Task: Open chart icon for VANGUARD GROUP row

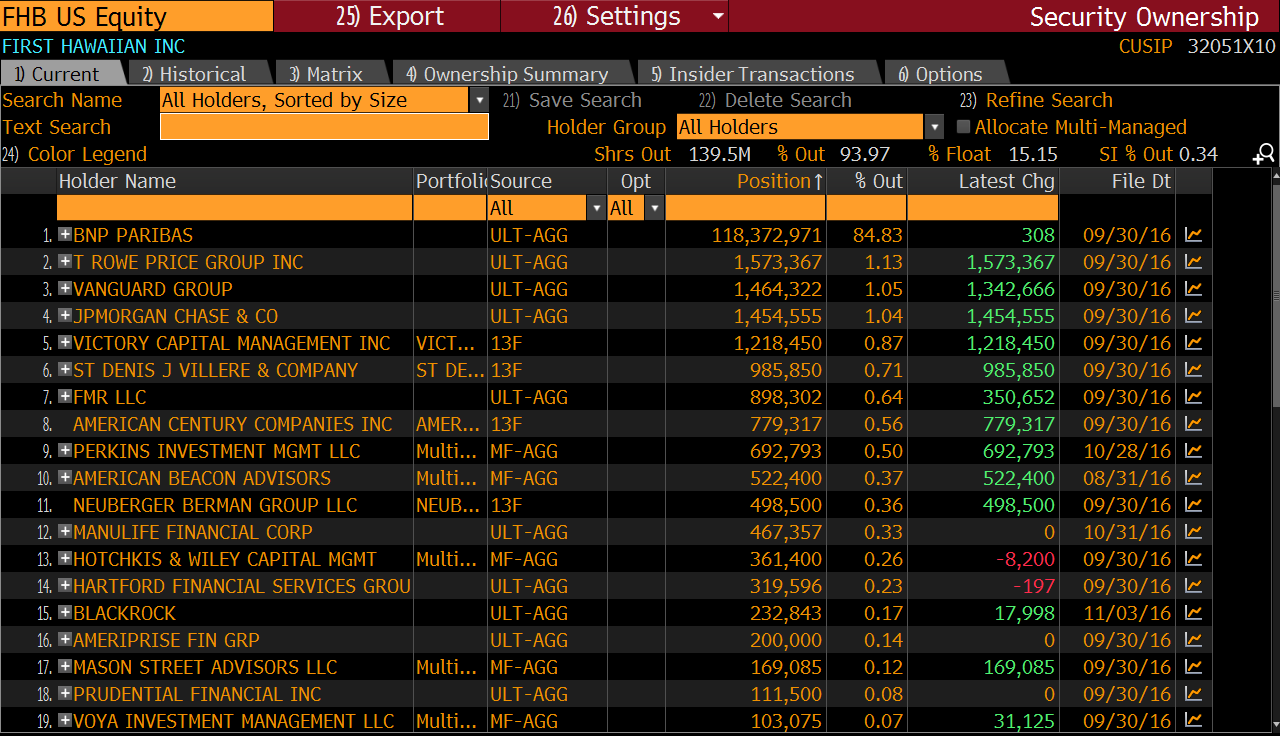Action: [1193, 289]
